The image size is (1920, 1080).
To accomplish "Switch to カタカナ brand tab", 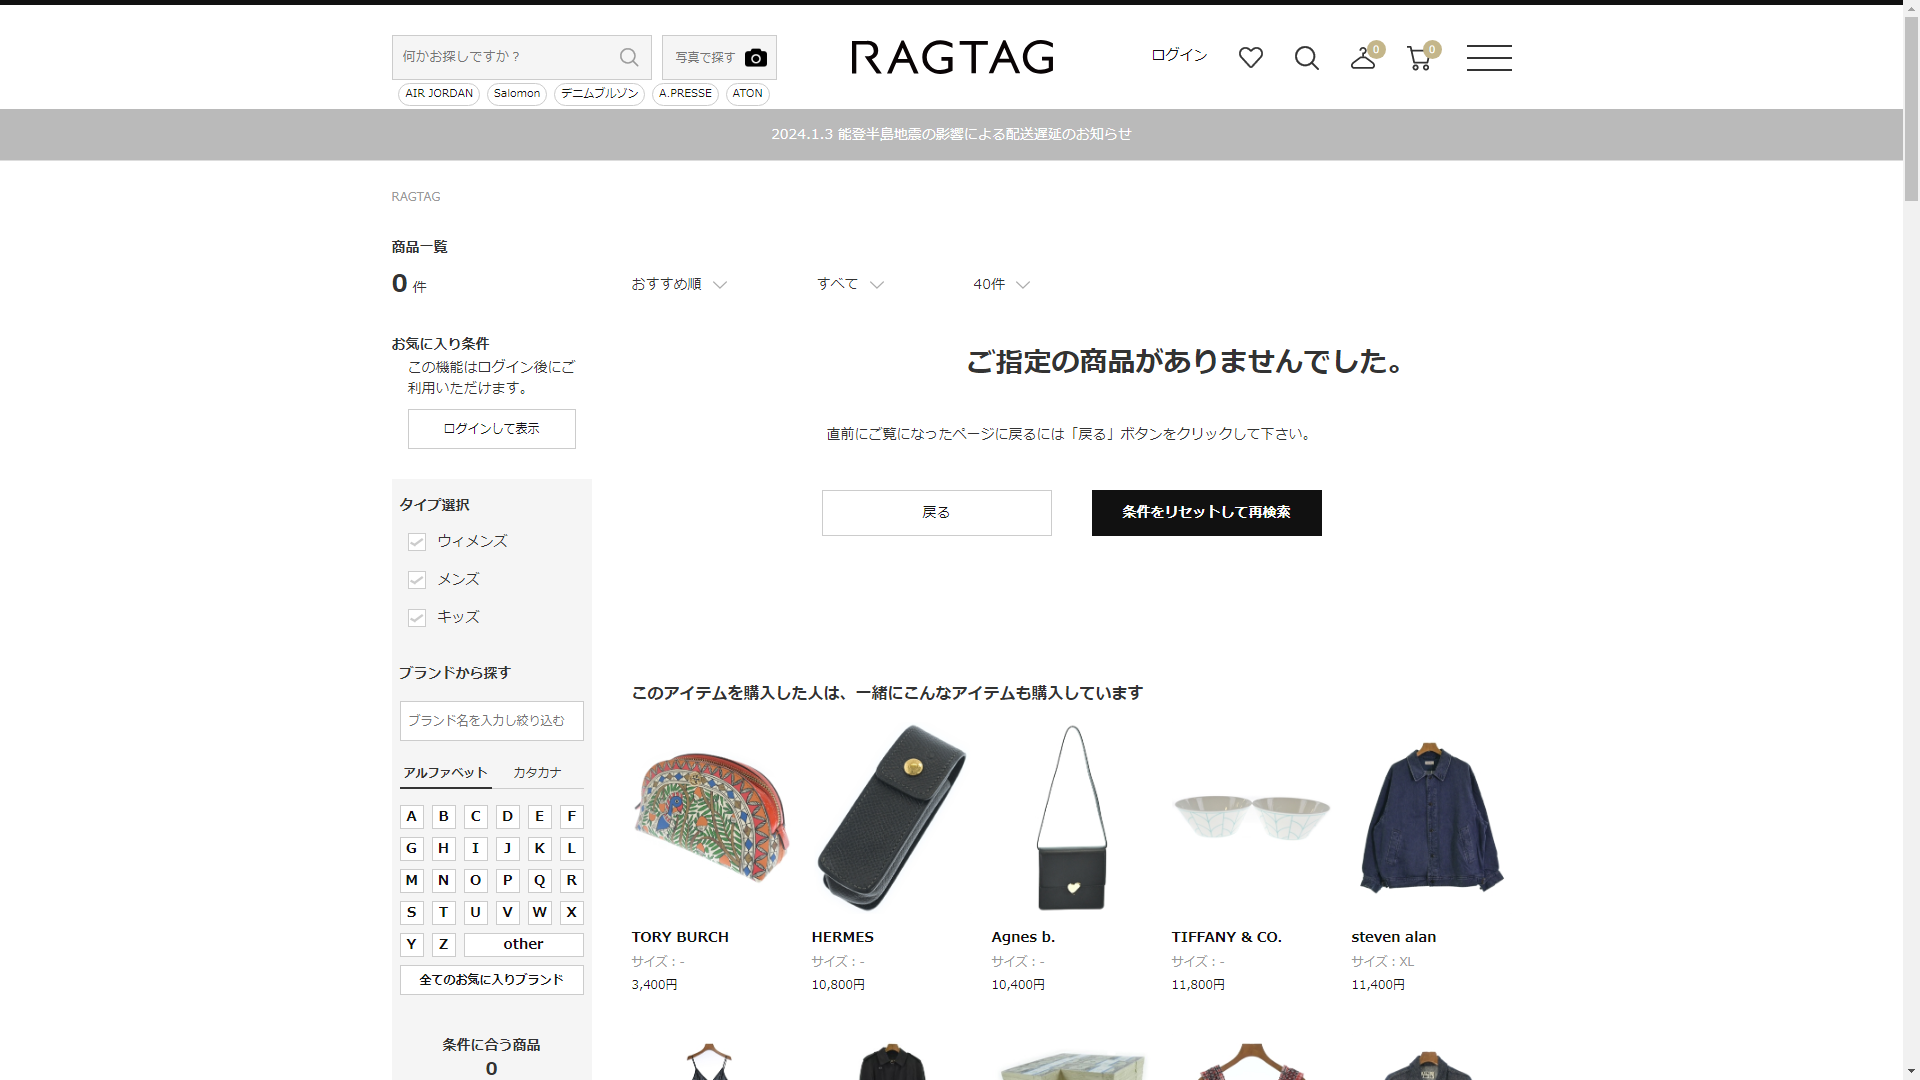I will click(537, 772).
